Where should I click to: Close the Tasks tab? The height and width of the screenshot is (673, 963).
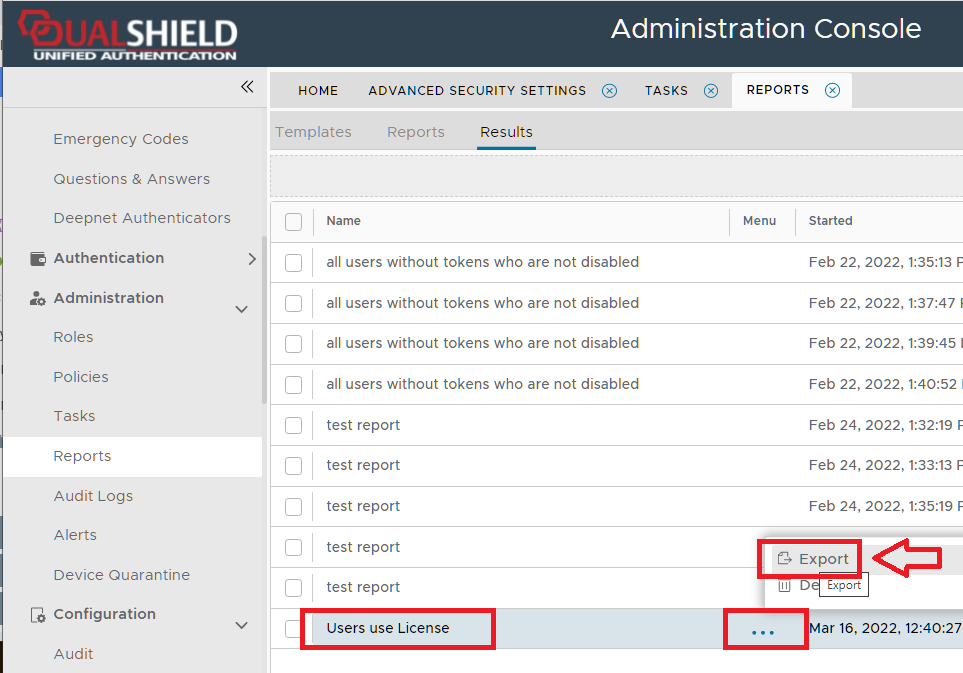click(x=711, y=90)
